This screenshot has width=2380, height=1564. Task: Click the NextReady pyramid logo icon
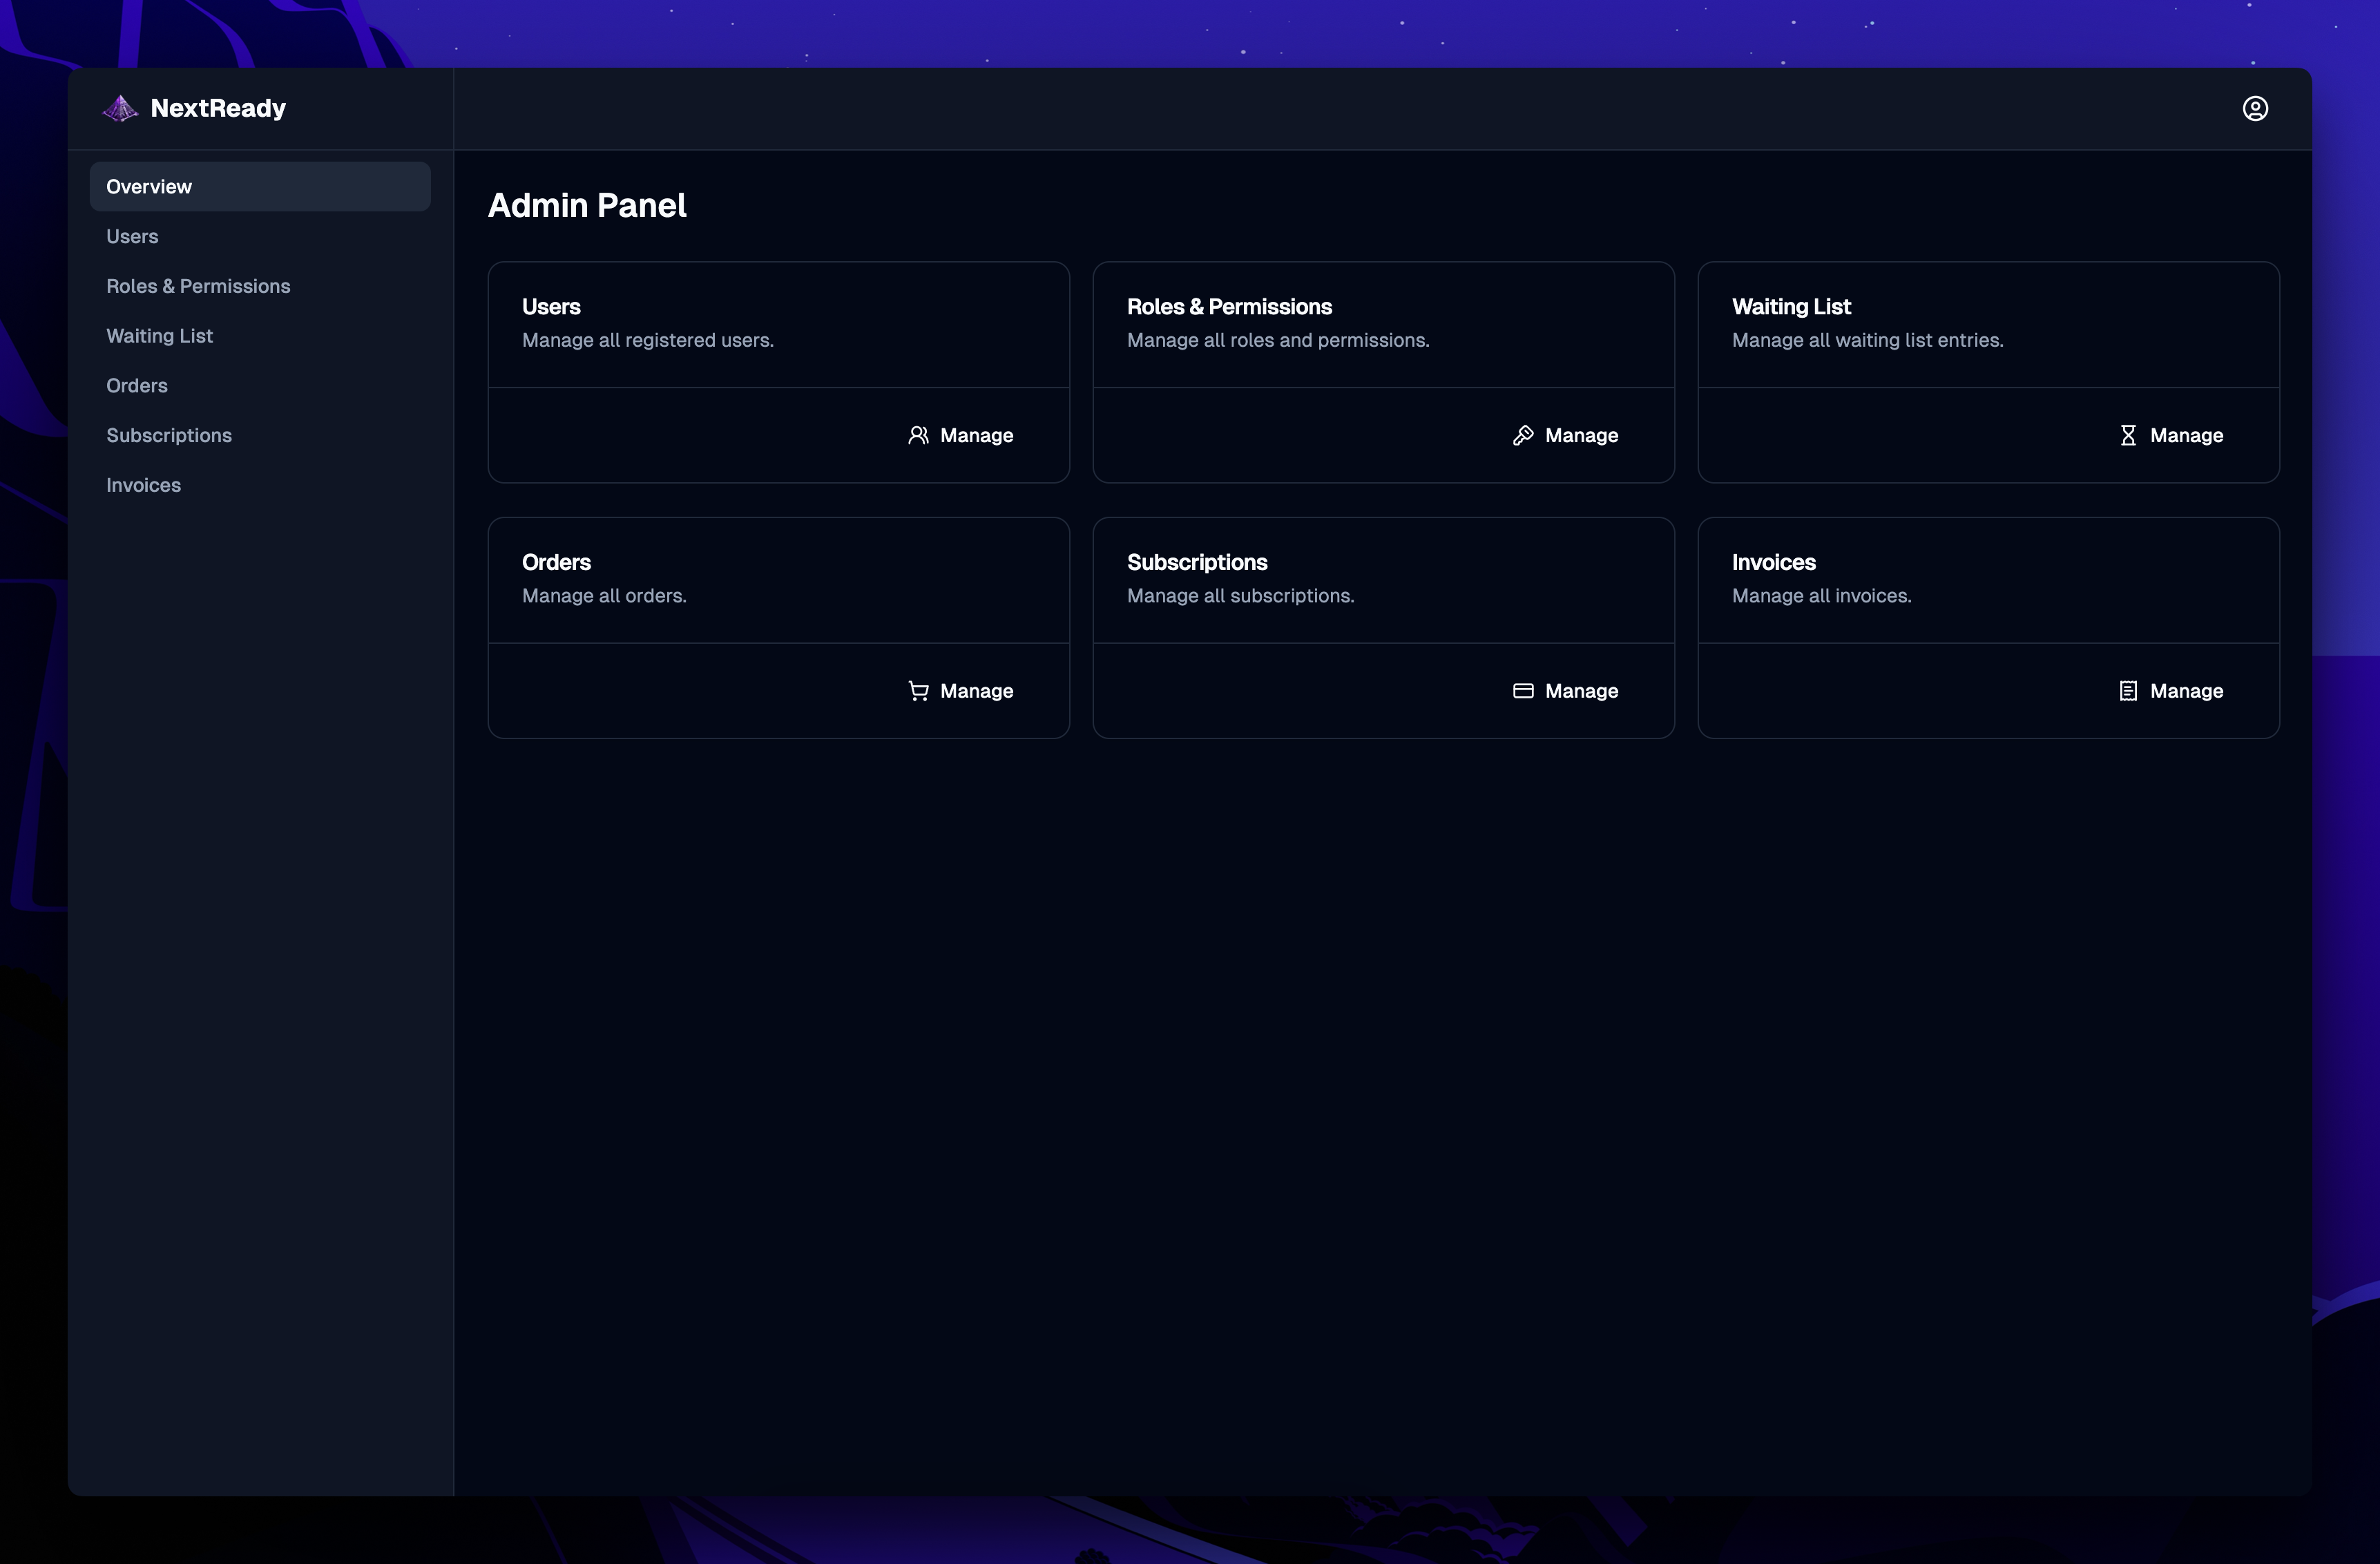[x=120, y=108]
